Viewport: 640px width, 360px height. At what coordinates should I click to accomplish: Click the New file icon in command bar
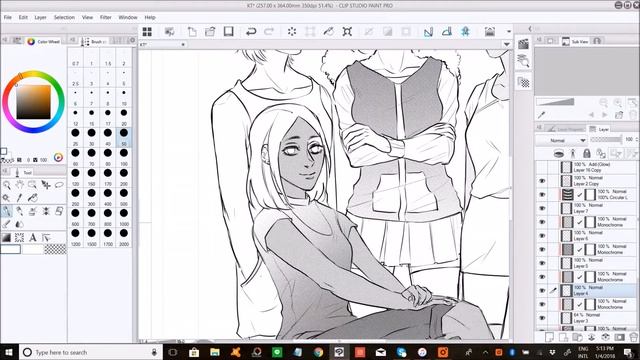coord(192,31)
